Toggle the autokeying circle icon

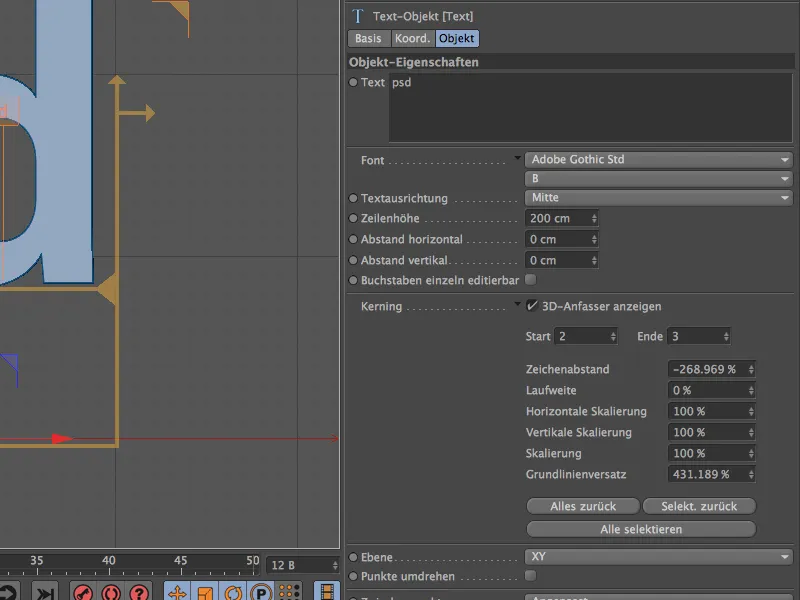point(111,592)
